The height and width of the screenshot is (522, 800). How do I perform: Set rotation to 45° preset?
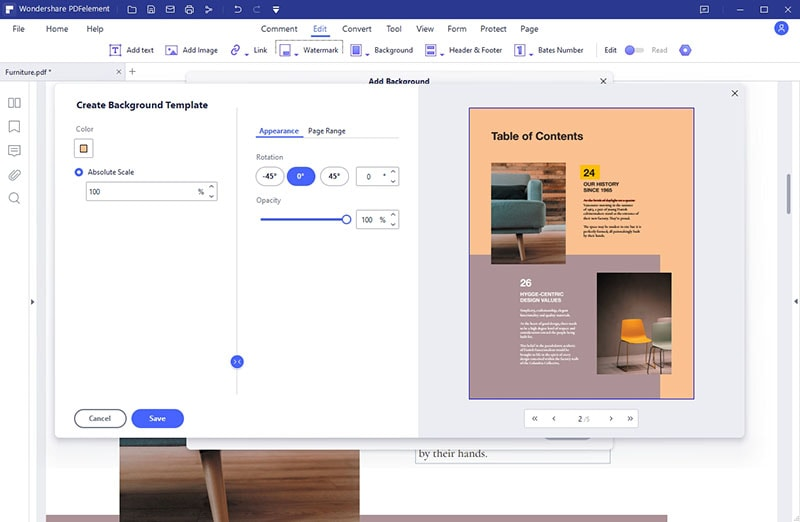click(334, 176)
